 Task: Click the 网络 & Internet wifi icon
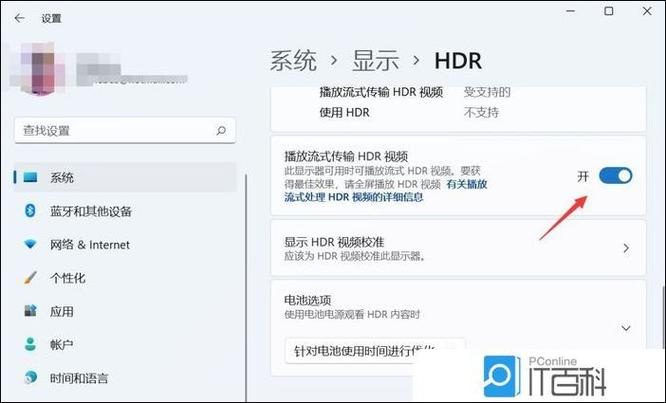pyautogui.click(x=30, y=244)
